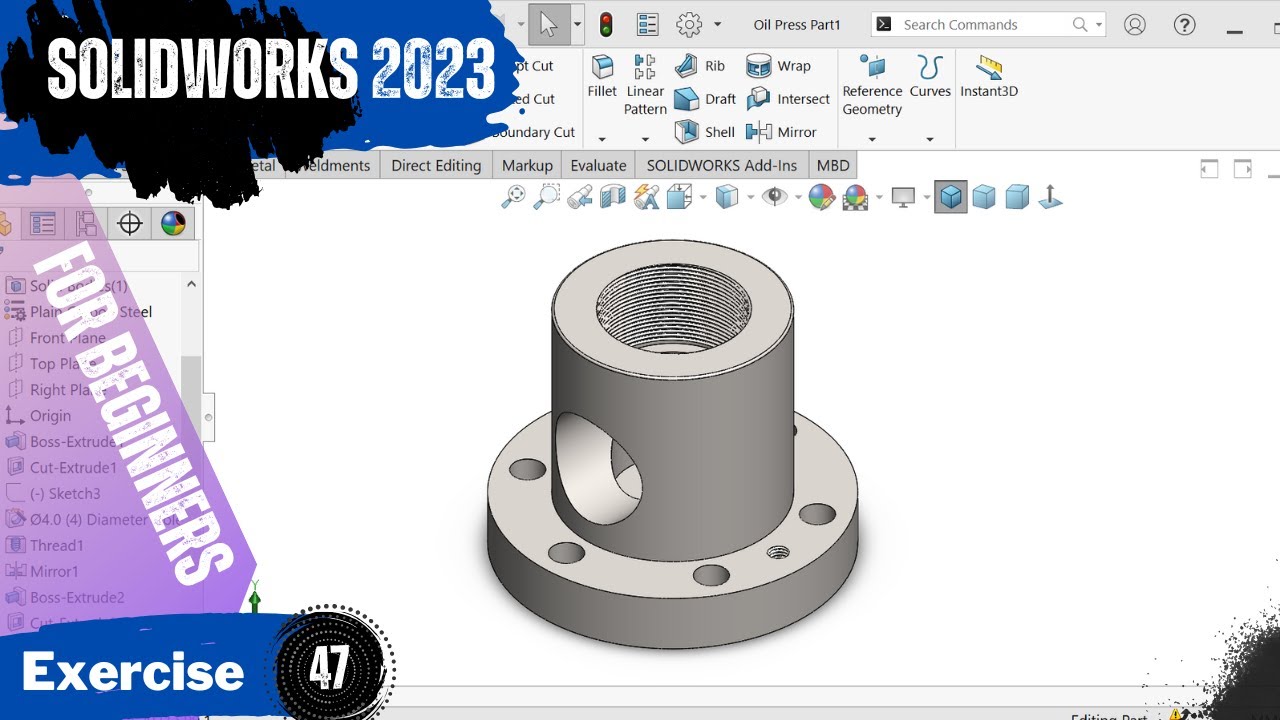Open Edit Appearance color ball

tap(822, 197)
